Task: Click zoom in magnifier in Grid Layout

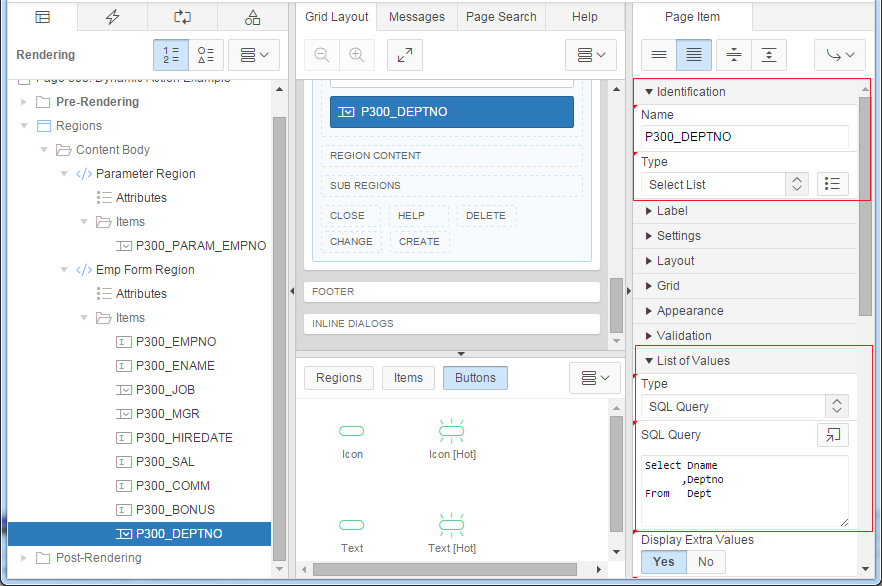Action: point(357,55)
